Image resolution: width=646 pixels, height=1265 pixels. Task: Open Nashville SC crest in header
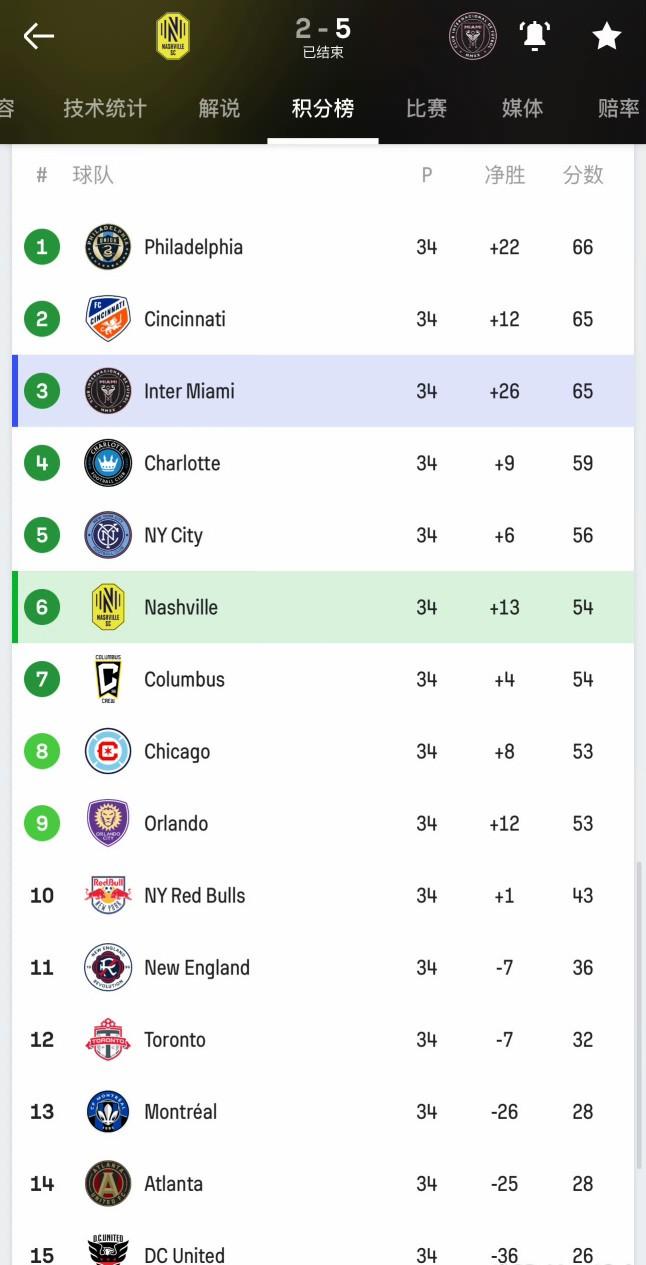(173, 36)
